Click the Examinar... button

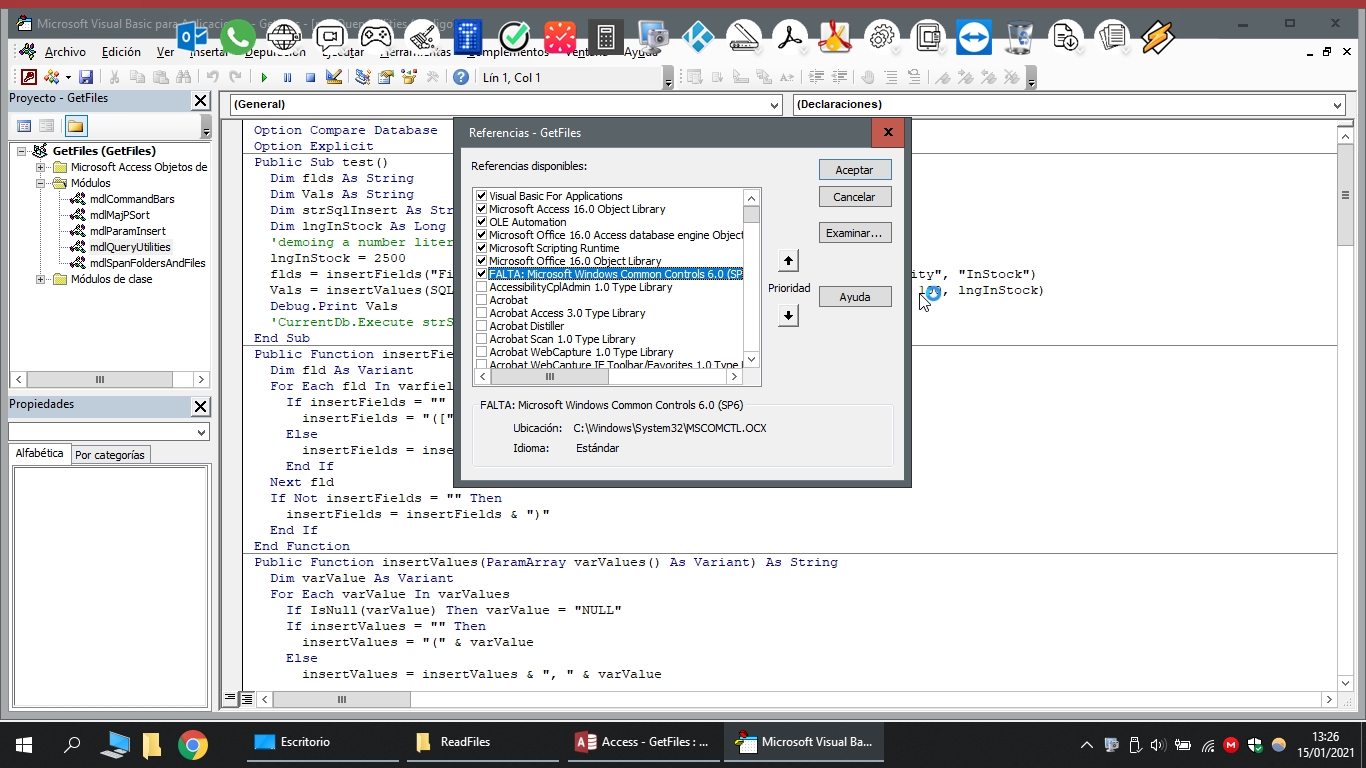(x=855, y=233)
